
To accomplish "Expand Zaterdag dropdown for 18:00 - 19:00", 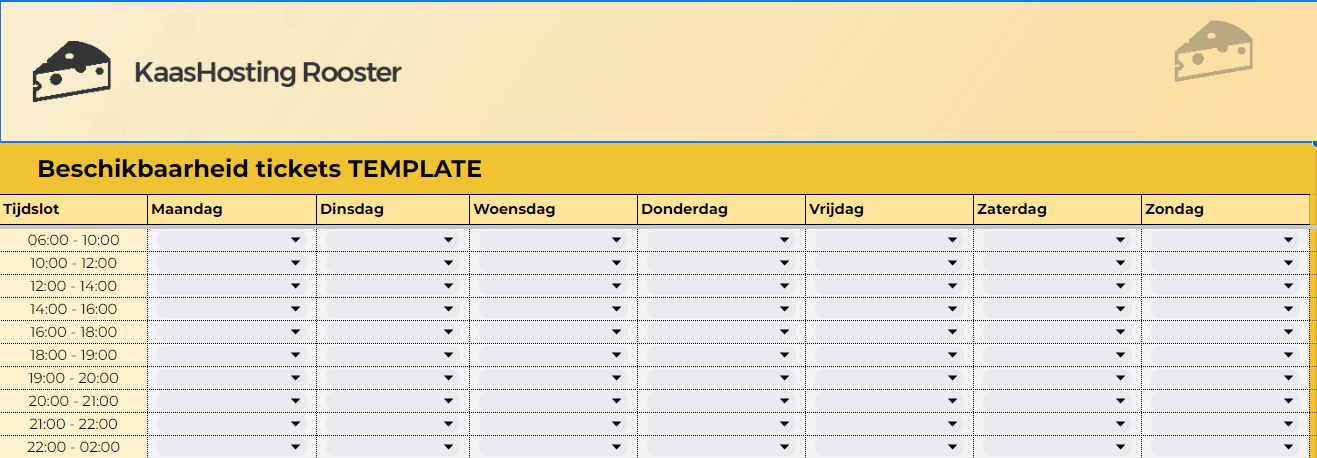I will tap(1121, 355).
